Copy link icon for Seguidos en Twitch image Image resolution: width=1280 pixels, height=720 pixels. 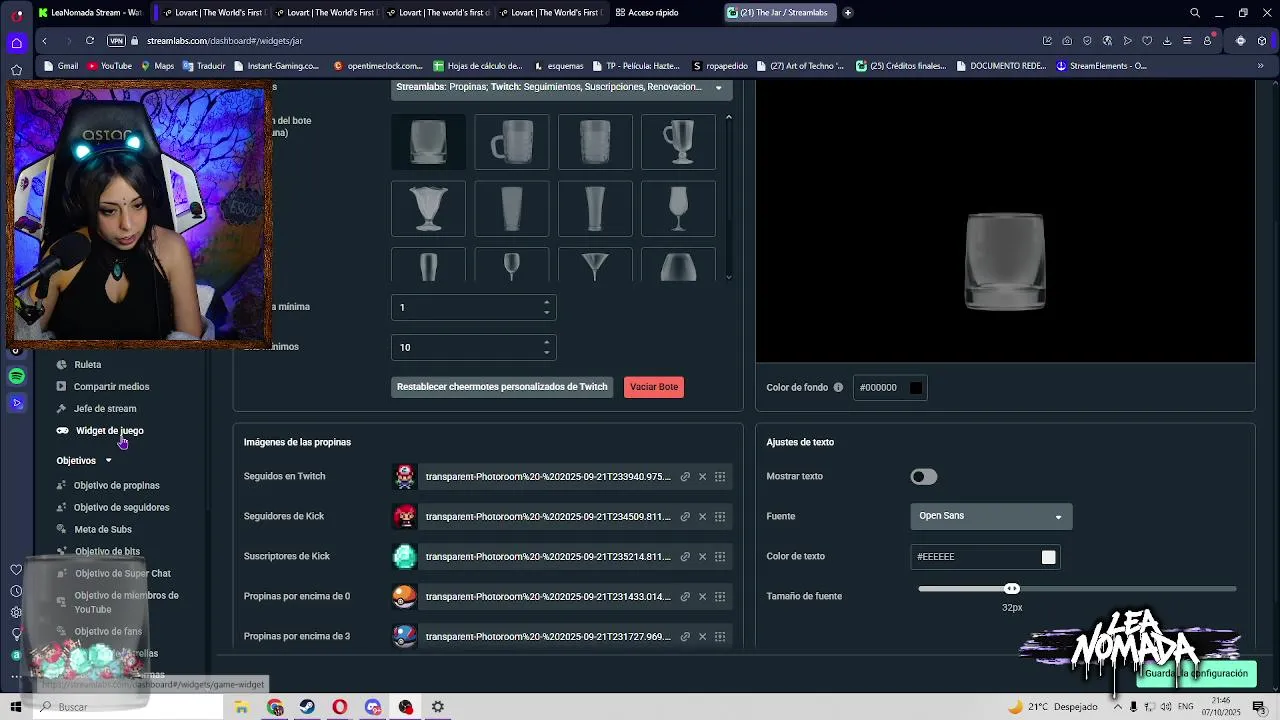point(685,477)
